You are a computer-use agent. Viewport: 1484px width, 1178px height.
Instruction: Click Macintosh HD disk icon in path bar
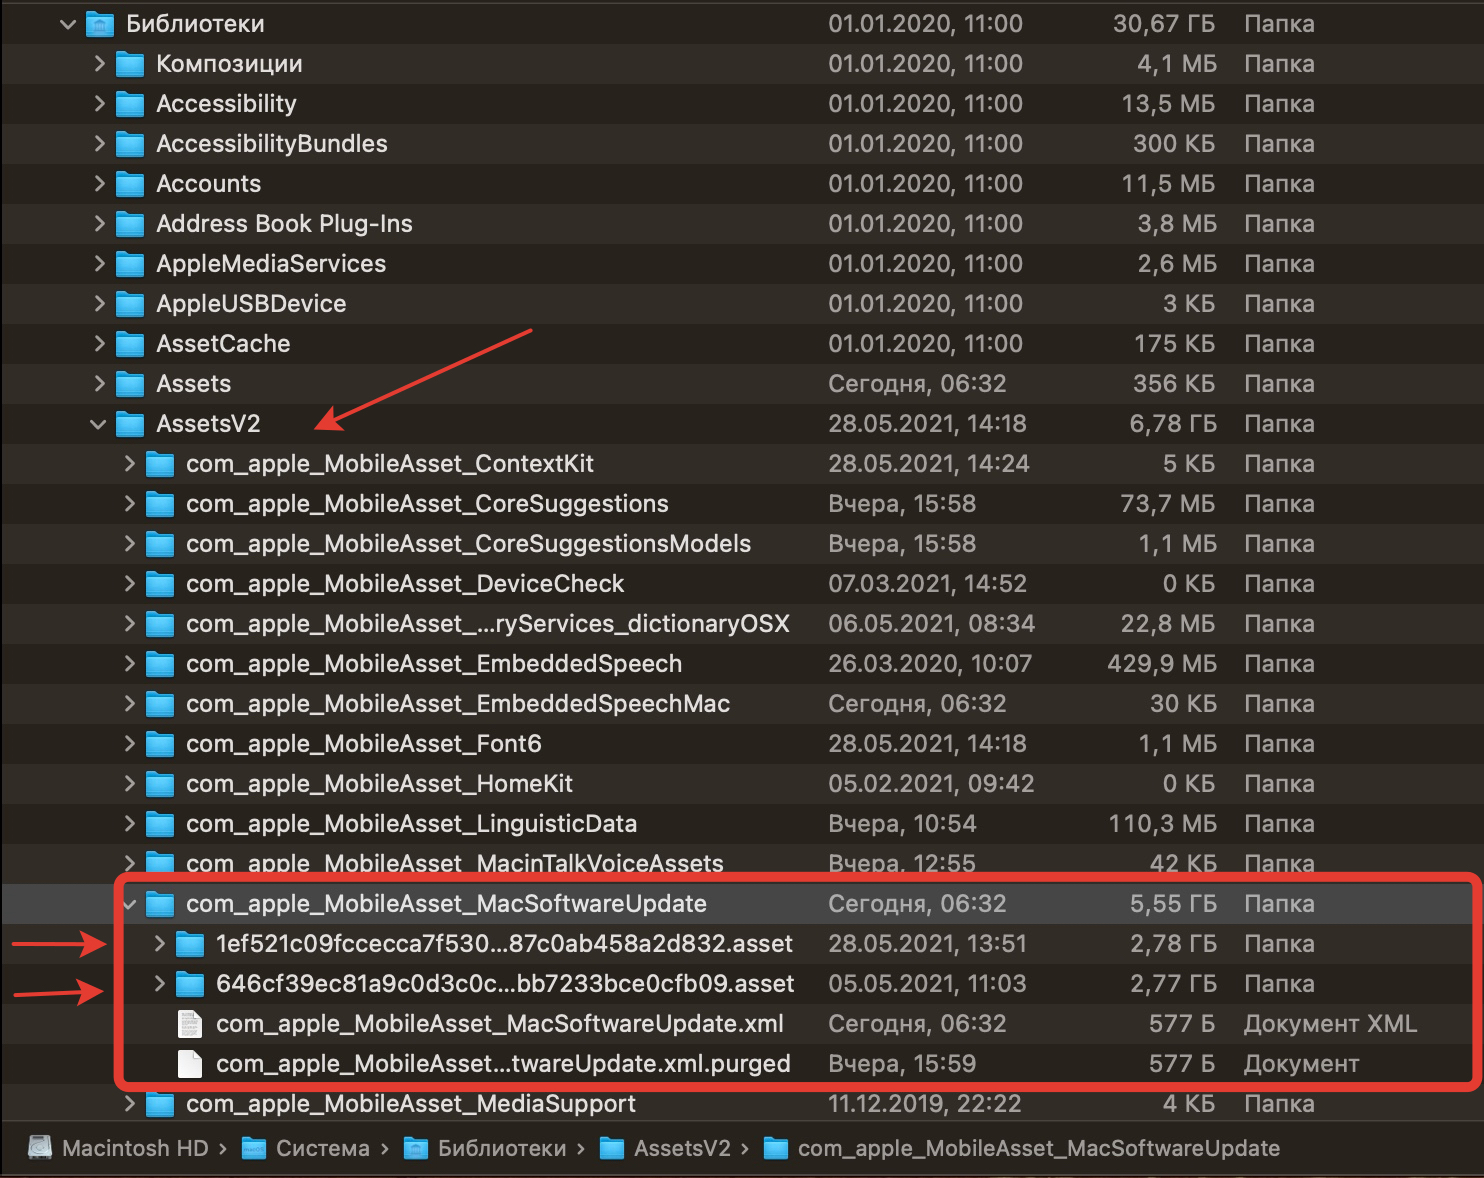40,1148
